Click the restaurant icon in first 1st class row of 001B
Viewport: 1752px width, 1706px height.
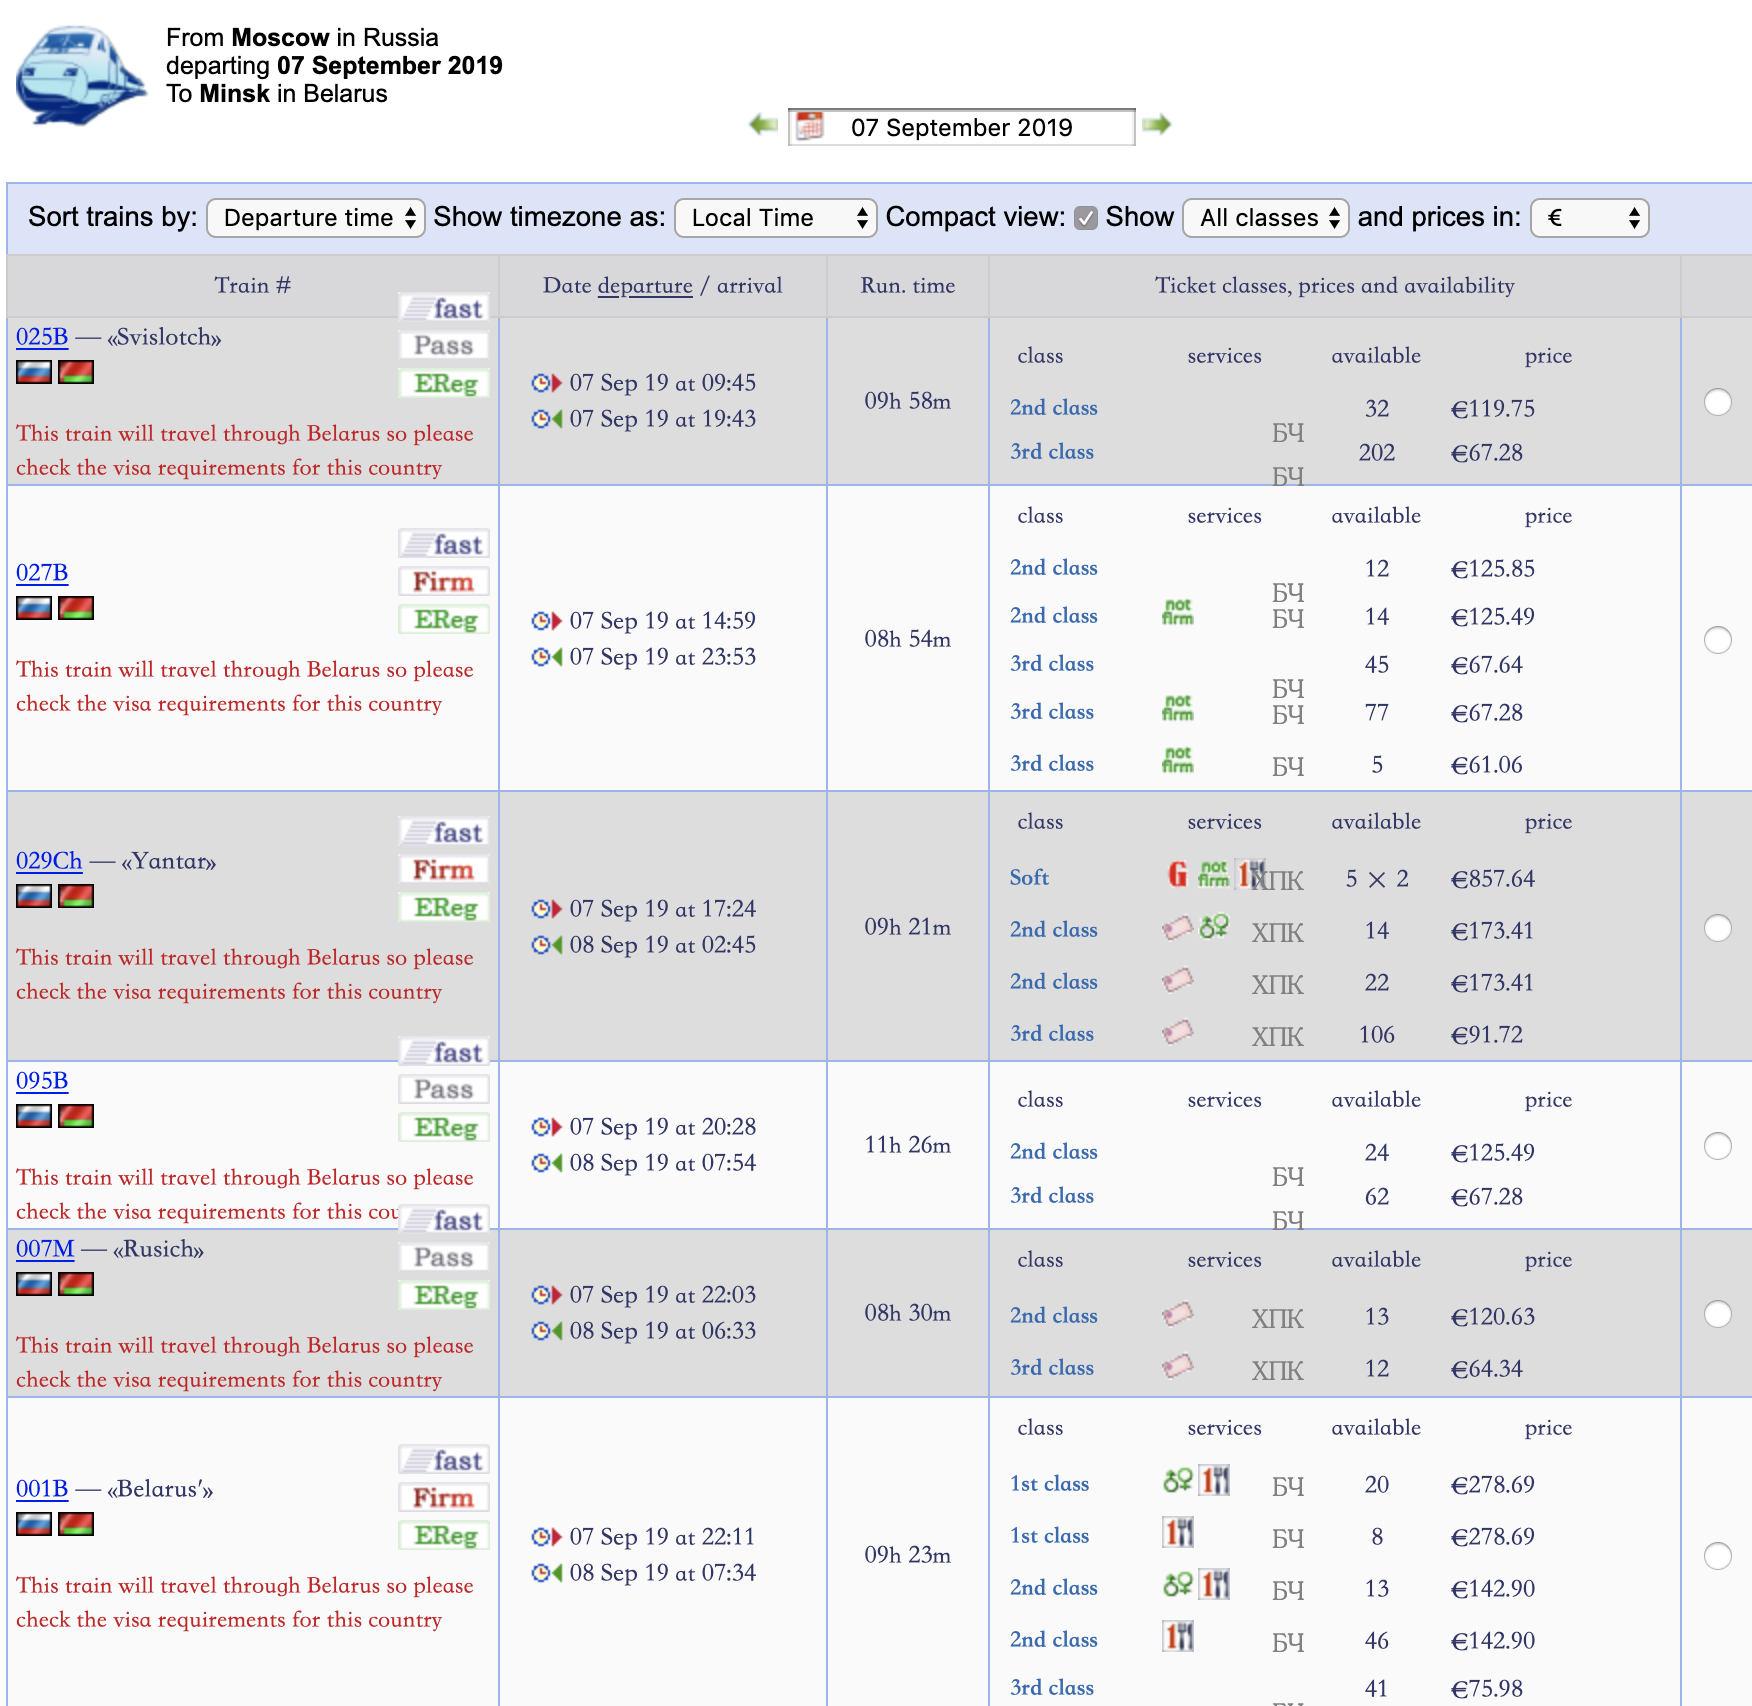(x=1215, y=1480)
